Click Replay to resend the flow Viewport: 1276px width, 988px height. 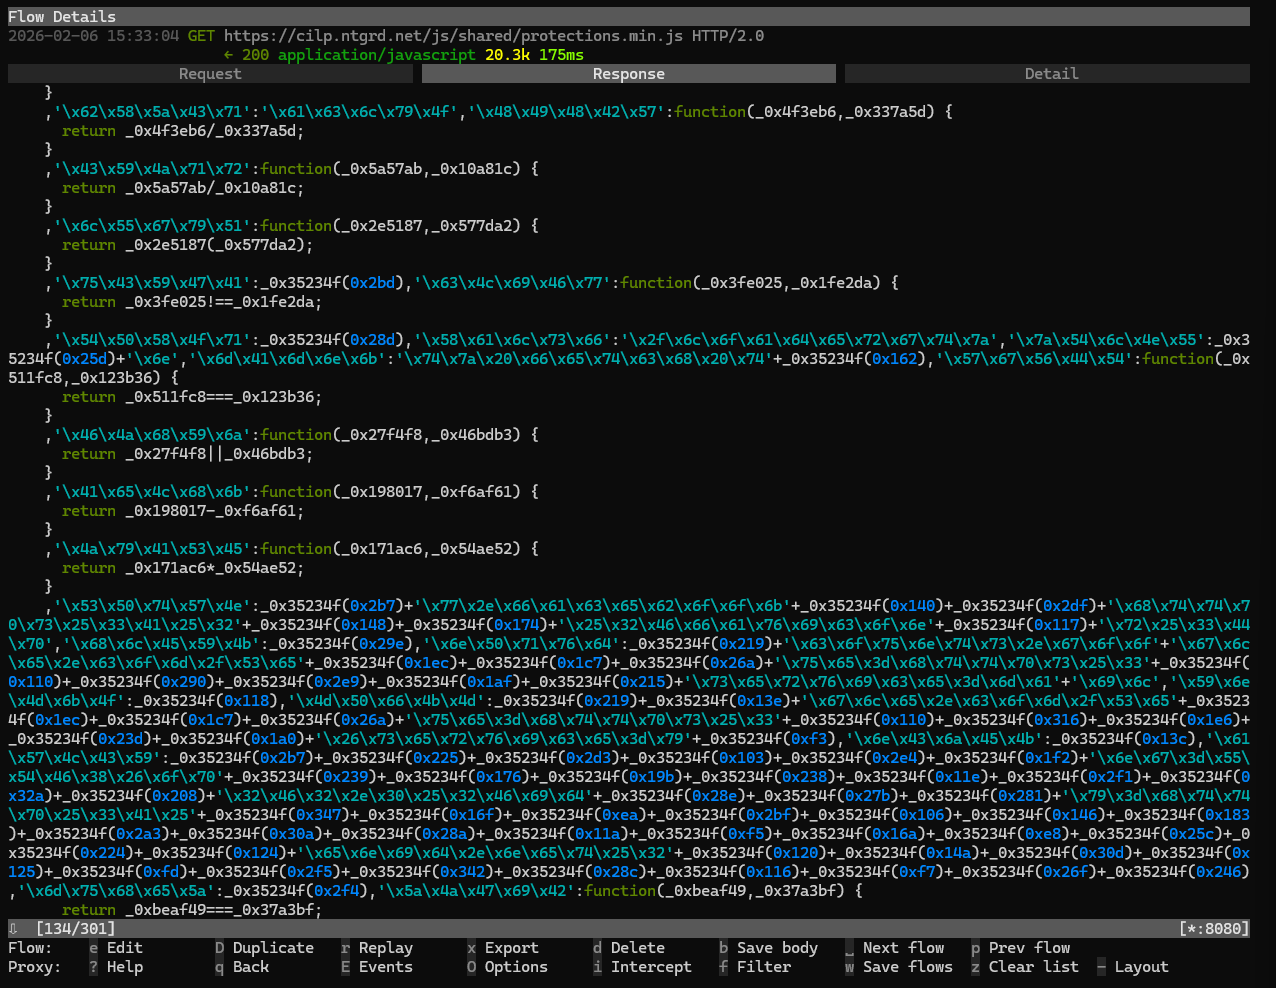(x=383, y=947)
